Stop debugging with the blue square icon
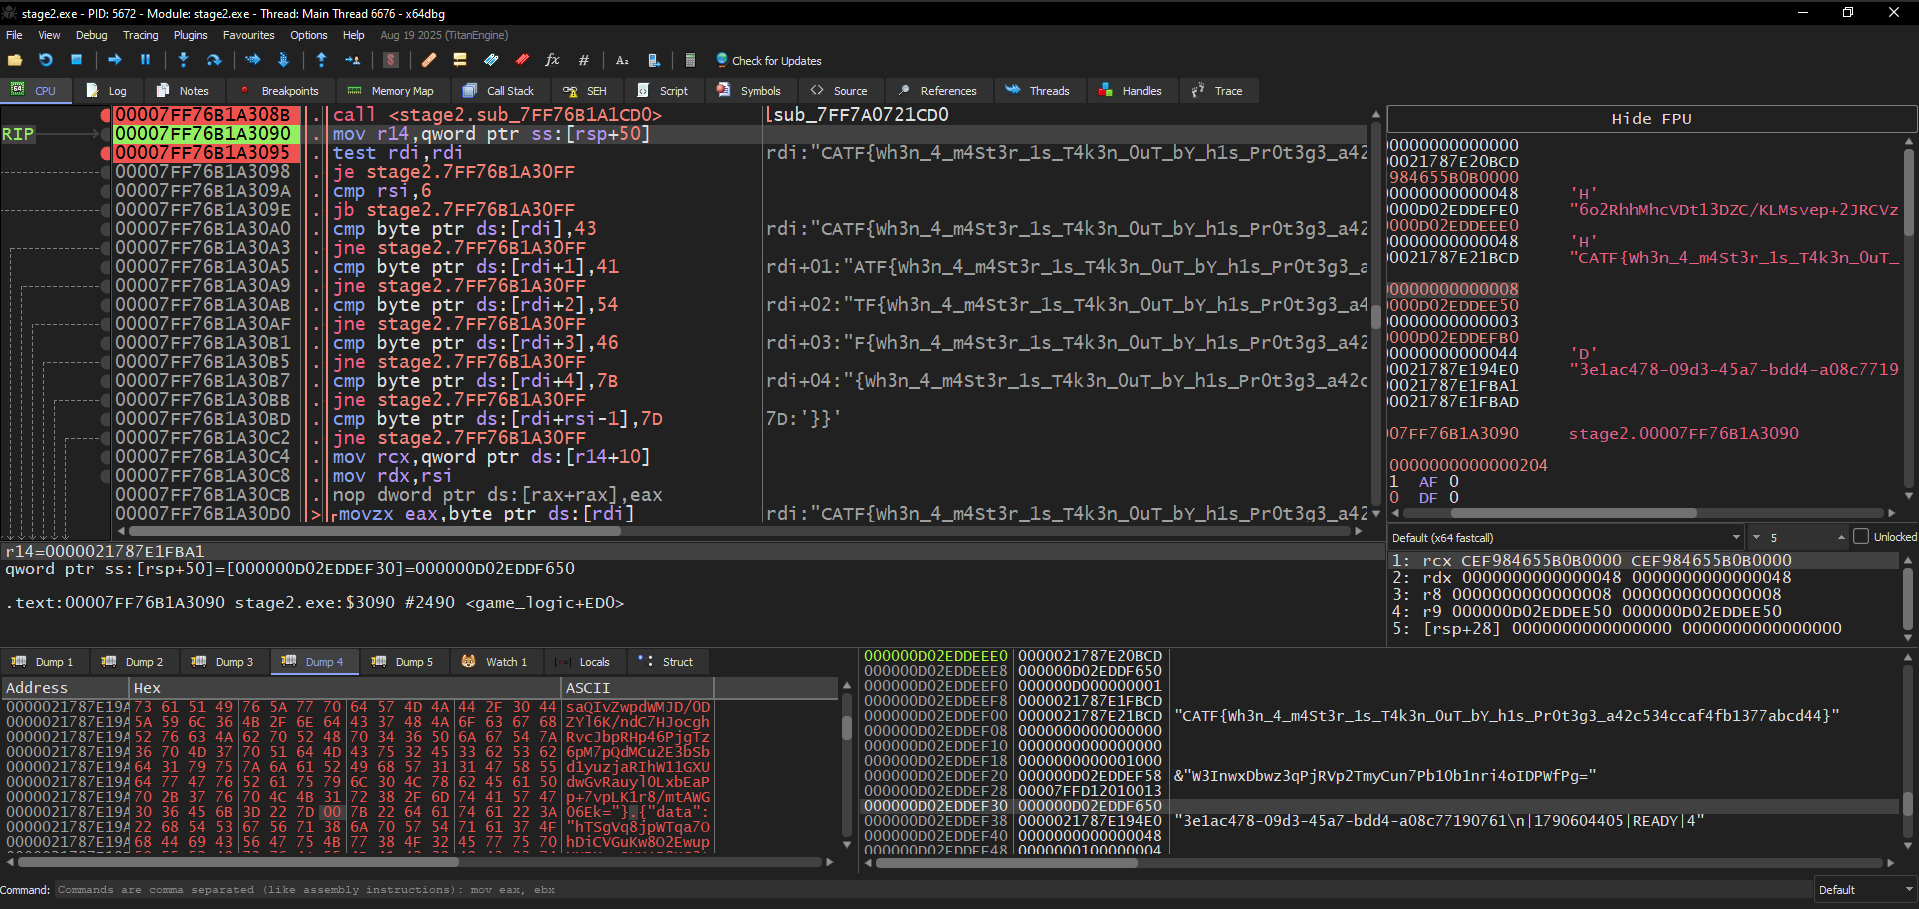This screenshot has width=1919, height=909. click(x=76, y=60)
